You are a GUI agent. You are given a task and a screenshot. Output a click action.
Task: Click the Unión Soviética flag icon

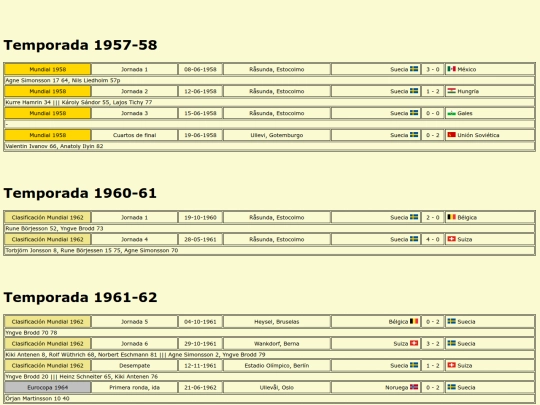[451, 135]
